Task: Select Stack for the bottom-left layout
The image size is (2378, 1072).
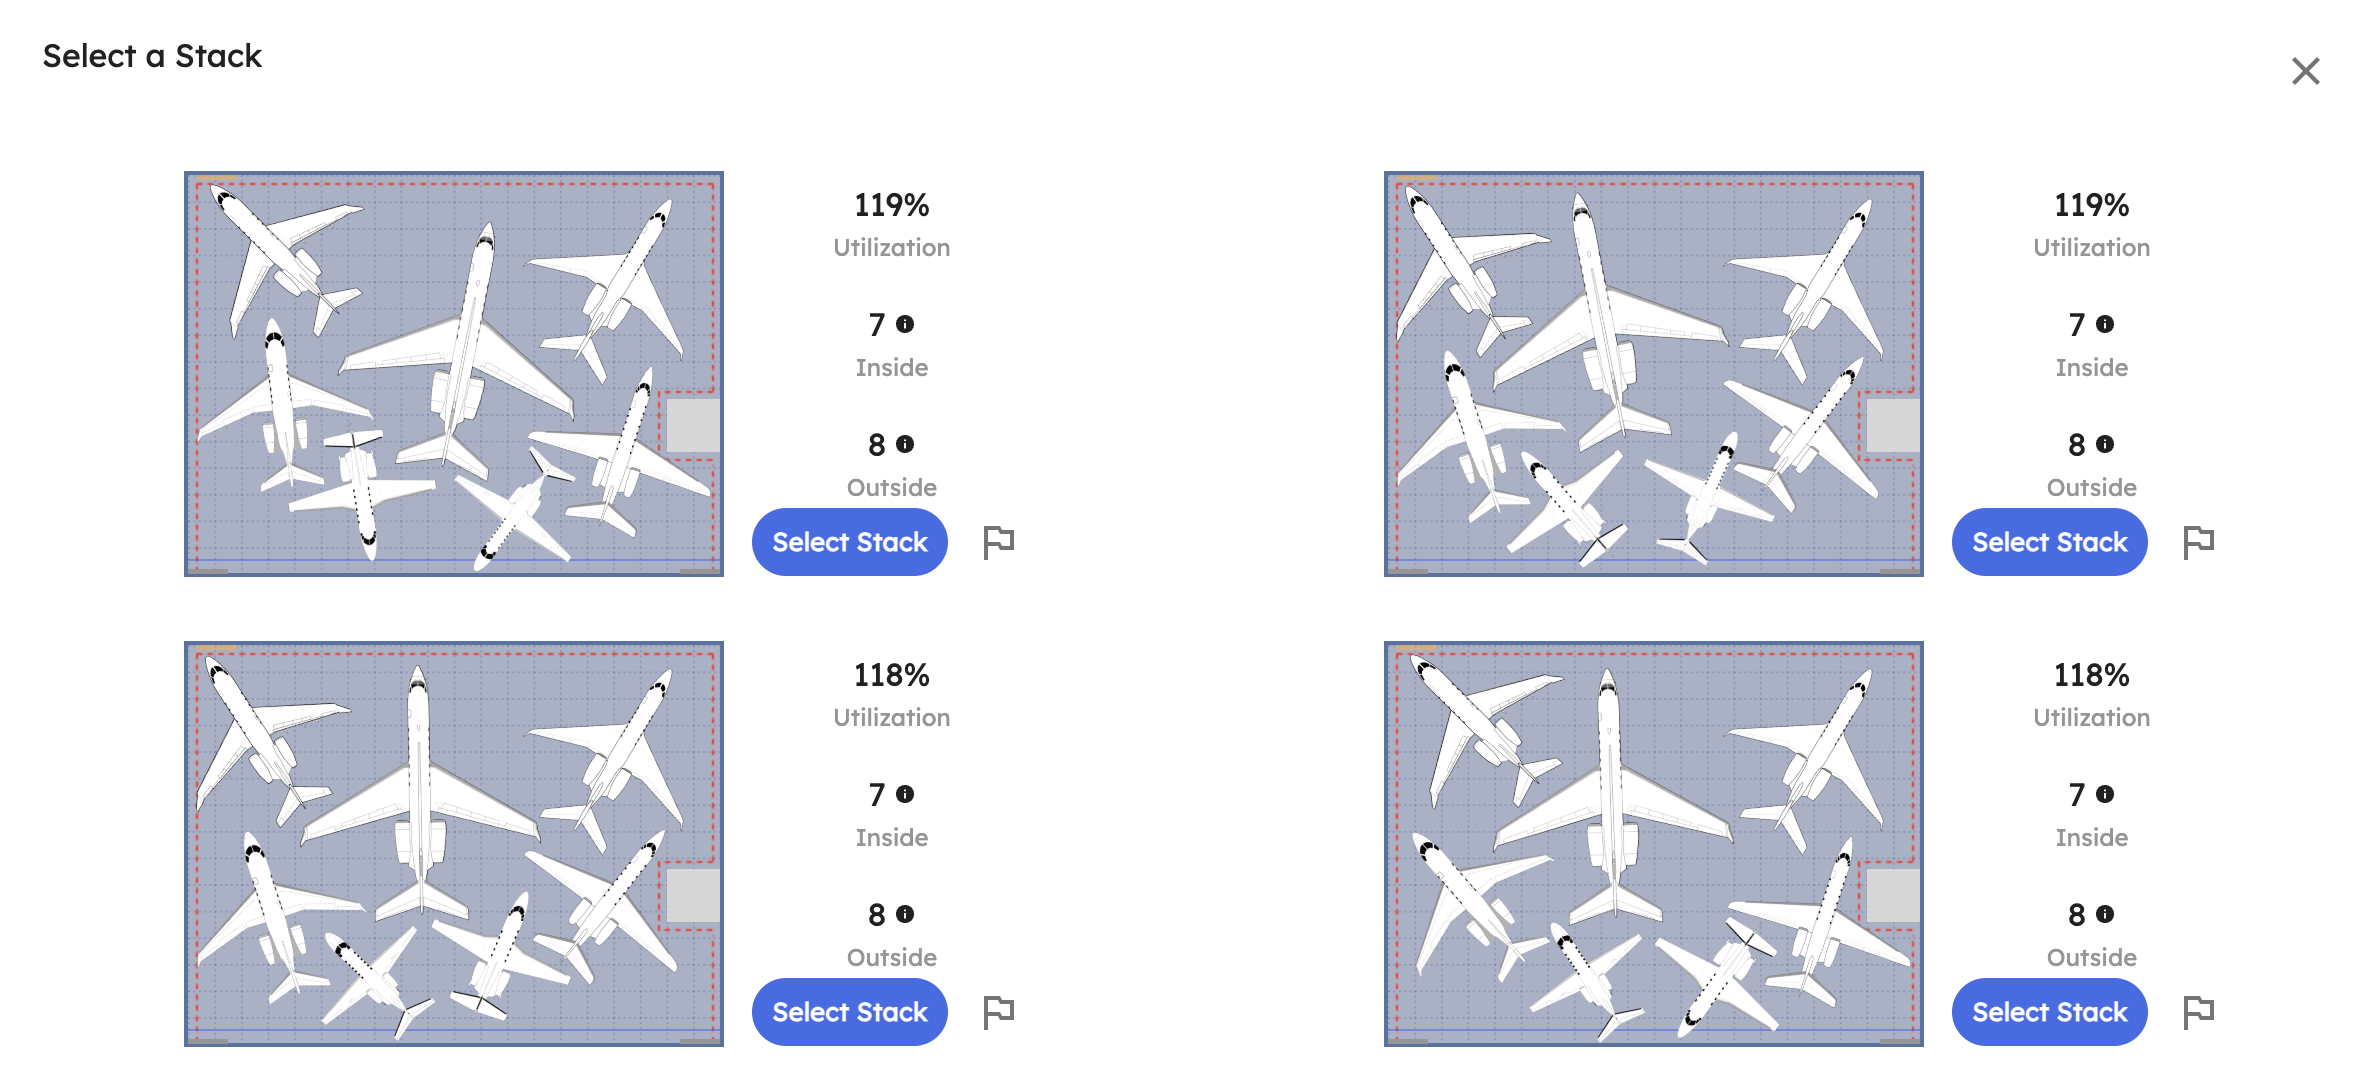Action: click(849, 1011)
